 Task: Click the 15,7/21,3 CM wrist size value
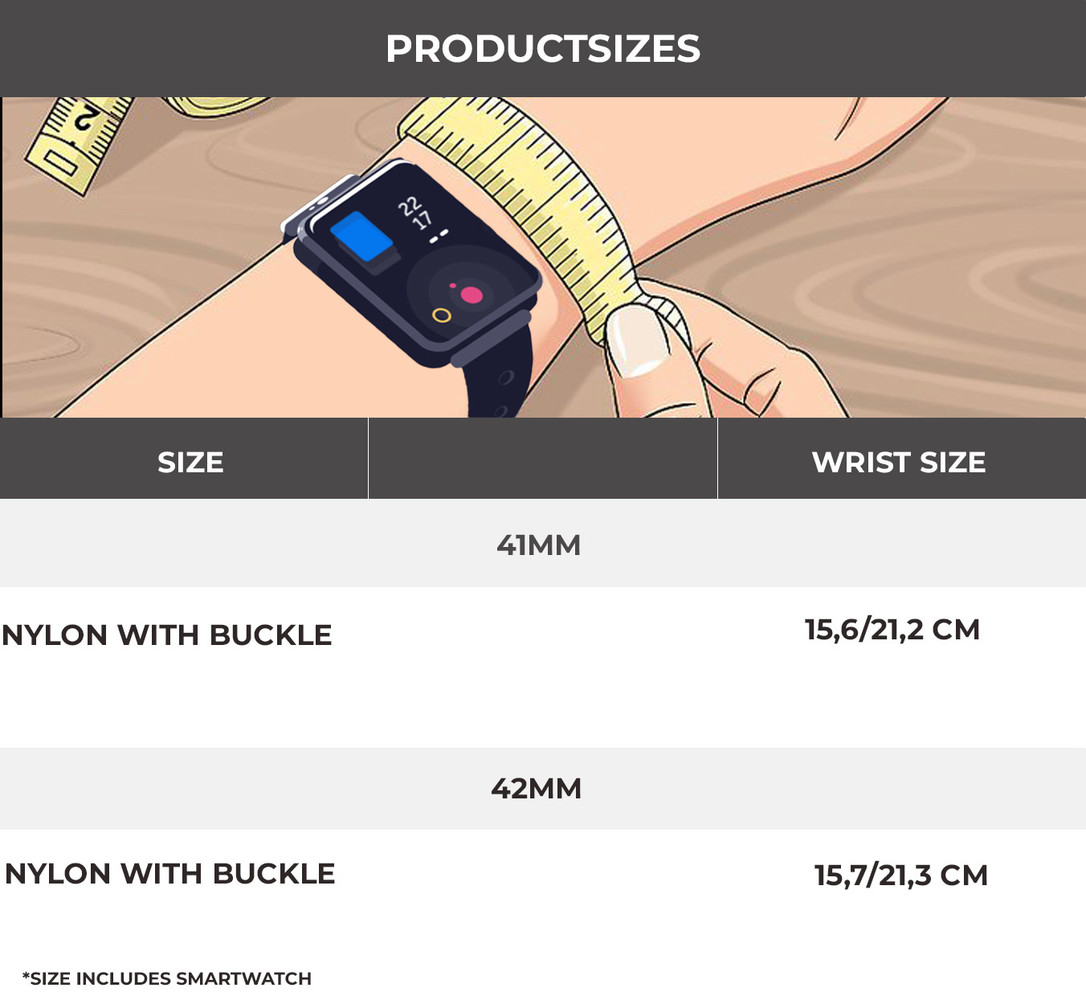(x=901, y=876)
